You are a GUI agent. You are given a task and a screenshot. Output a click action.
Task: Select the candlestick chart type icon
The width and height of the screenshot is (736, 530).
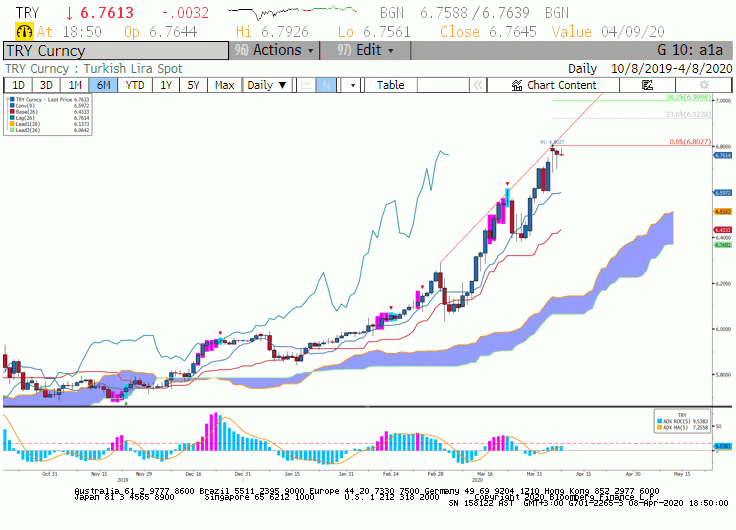(326, 85)
